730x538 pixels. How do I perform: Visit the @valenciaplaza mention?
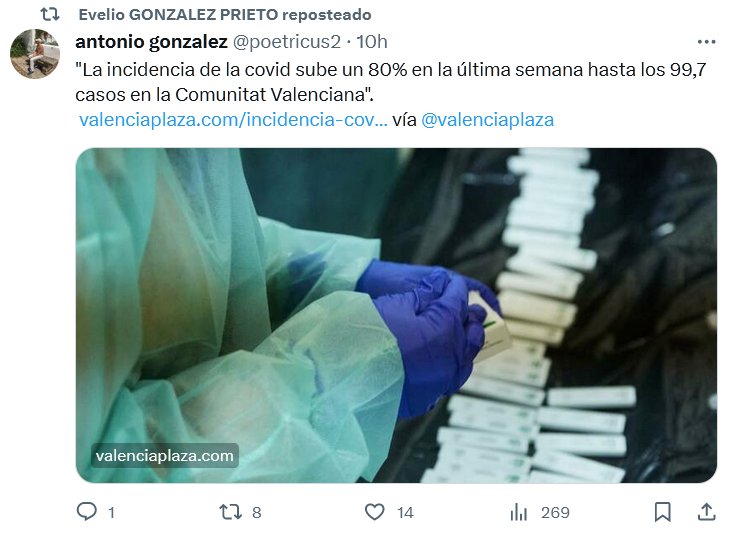[487, 120]
